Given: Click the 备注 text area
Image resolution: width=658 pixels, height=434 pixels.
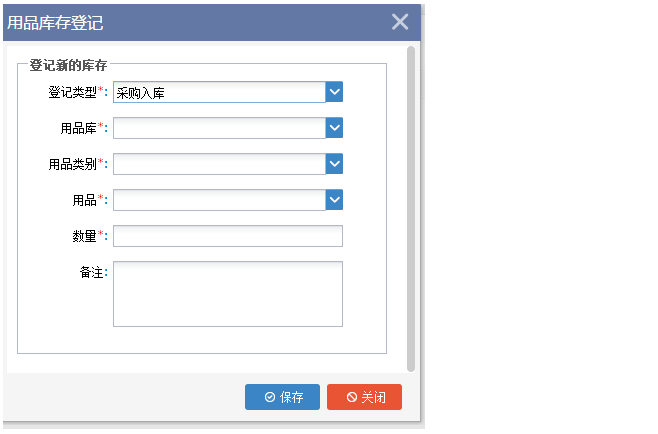Looking at the screenshot, I should (228, 294).
